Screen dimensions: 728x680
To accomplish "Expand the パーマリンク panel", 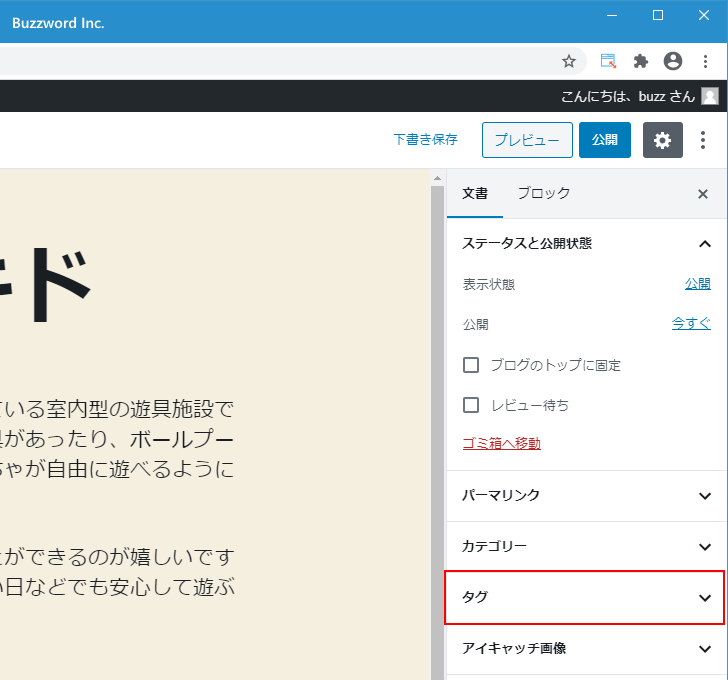I will click(x=586, y=496).
